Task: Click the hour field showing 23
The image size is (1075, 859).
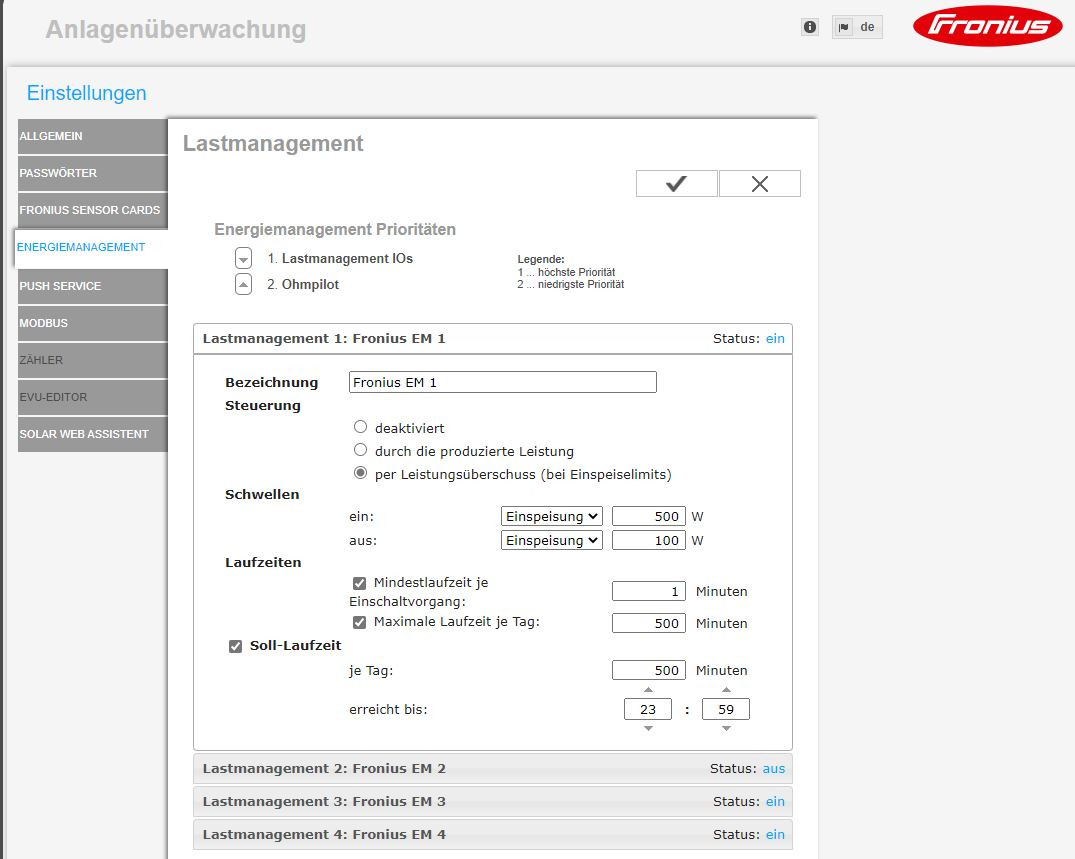Action: click(648, 710)
